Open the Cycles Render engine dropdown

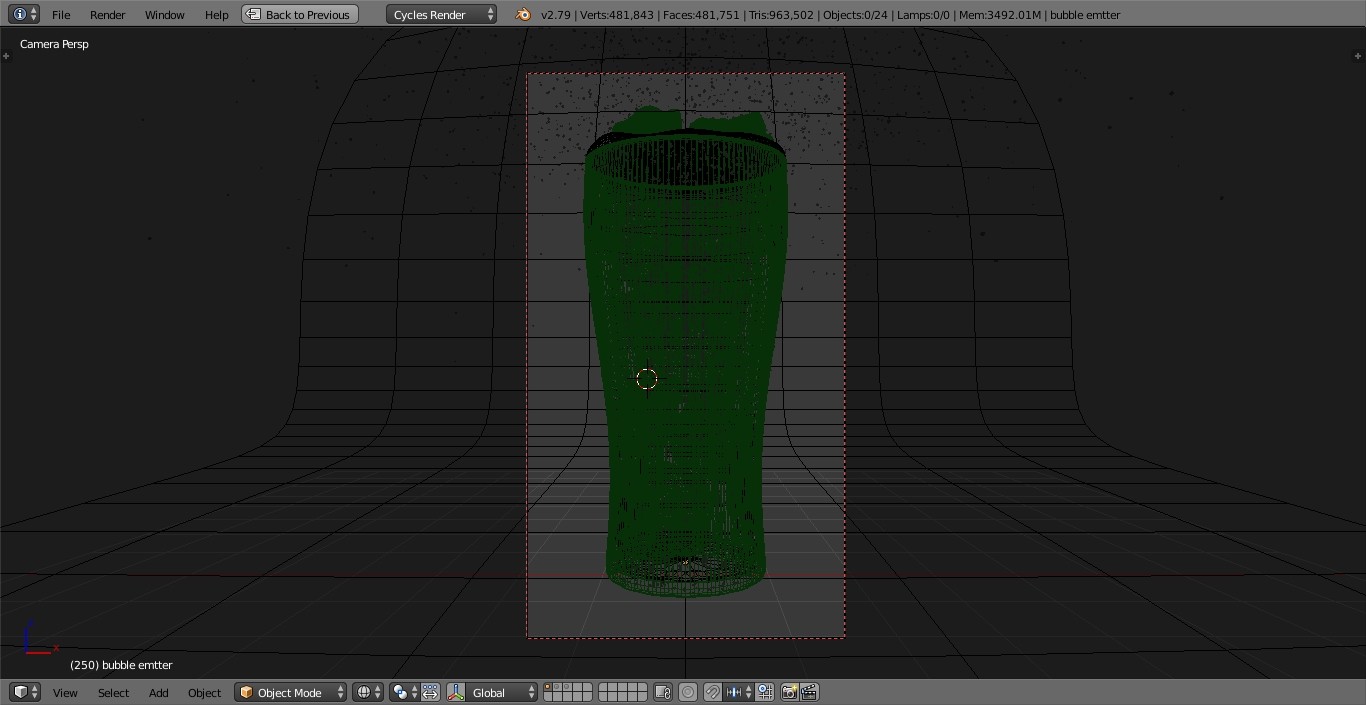441,14
